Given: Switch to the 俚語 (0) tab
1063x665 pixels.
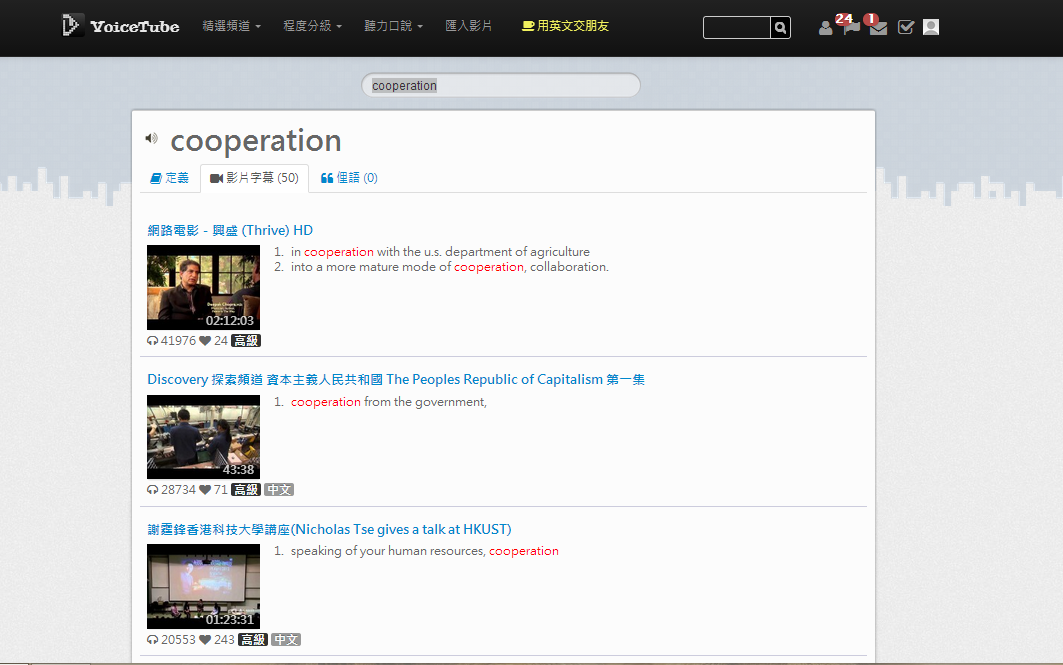Looking at the screenshot, I should 349,178.
